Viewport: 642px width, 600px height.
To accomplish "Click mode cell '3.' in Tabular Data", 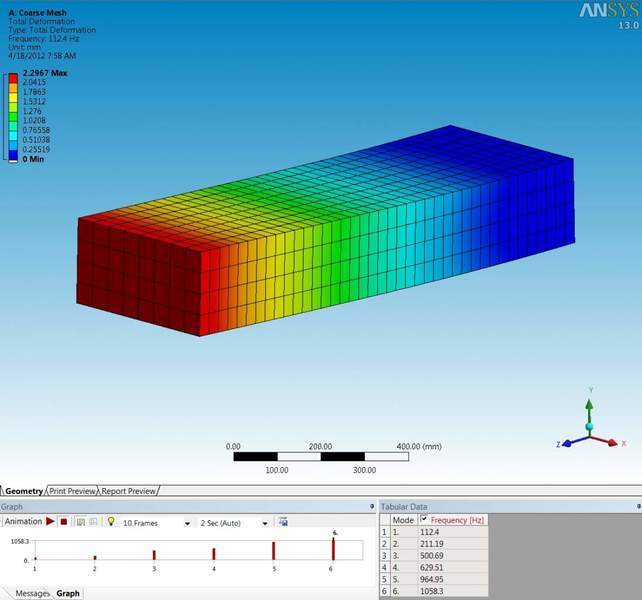I will point(404,556).
